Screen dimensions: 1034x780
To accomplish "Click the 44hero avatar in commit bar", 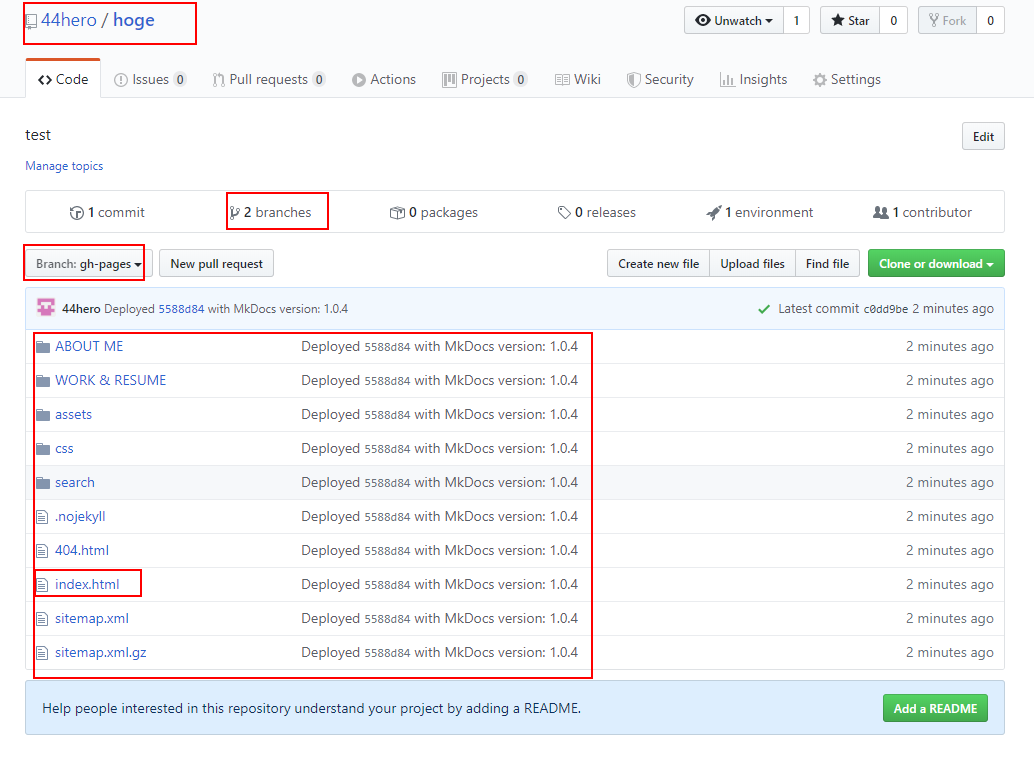I will point(46,307).
